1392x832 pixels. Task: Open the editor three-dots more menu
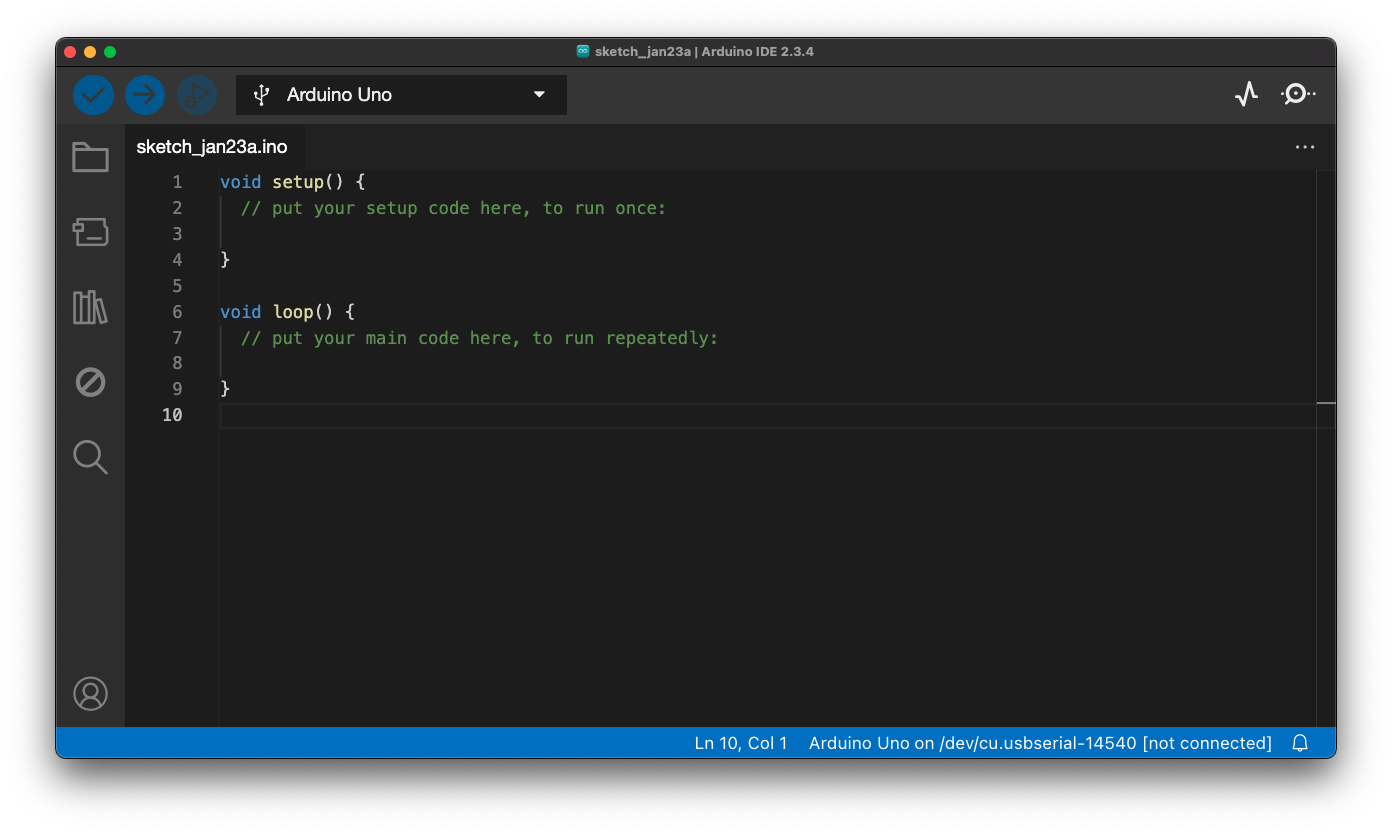(x=1305, y=147)
